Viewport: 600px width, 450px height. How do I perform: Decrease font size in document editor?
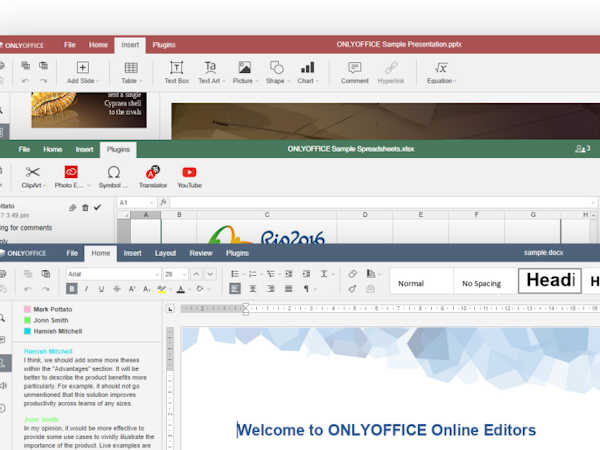[x=210, y=274]
